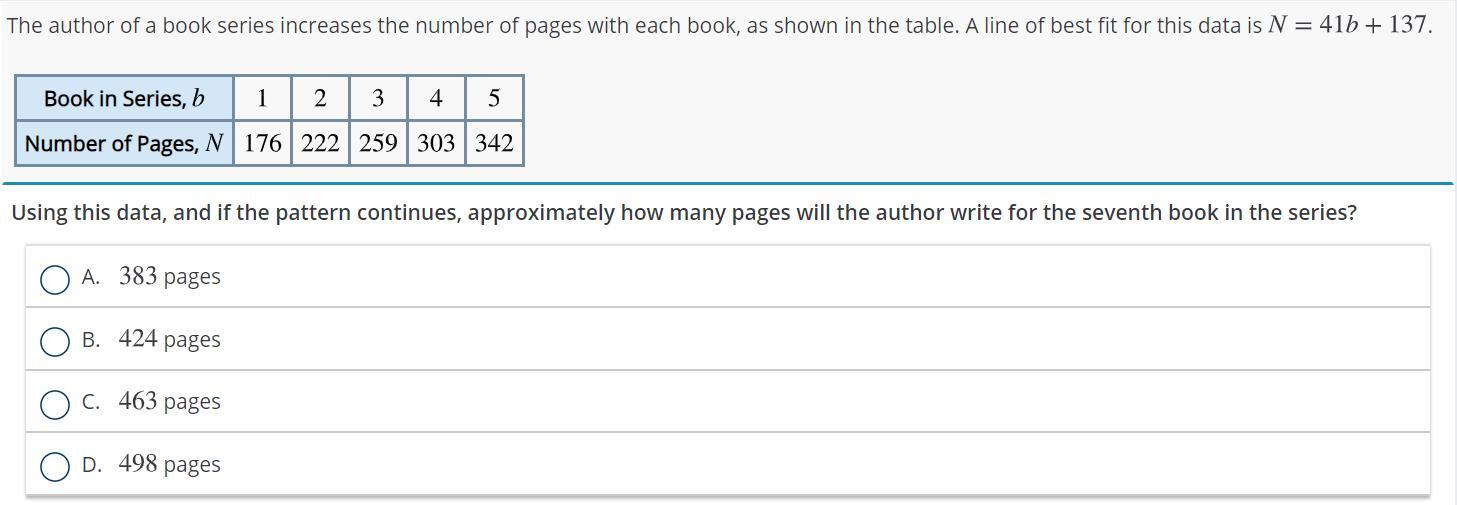Image resolution: width=1457 pixels, height=505 pixels.
Task: Click the 303 pages table cell
Action: coord(436,143)
